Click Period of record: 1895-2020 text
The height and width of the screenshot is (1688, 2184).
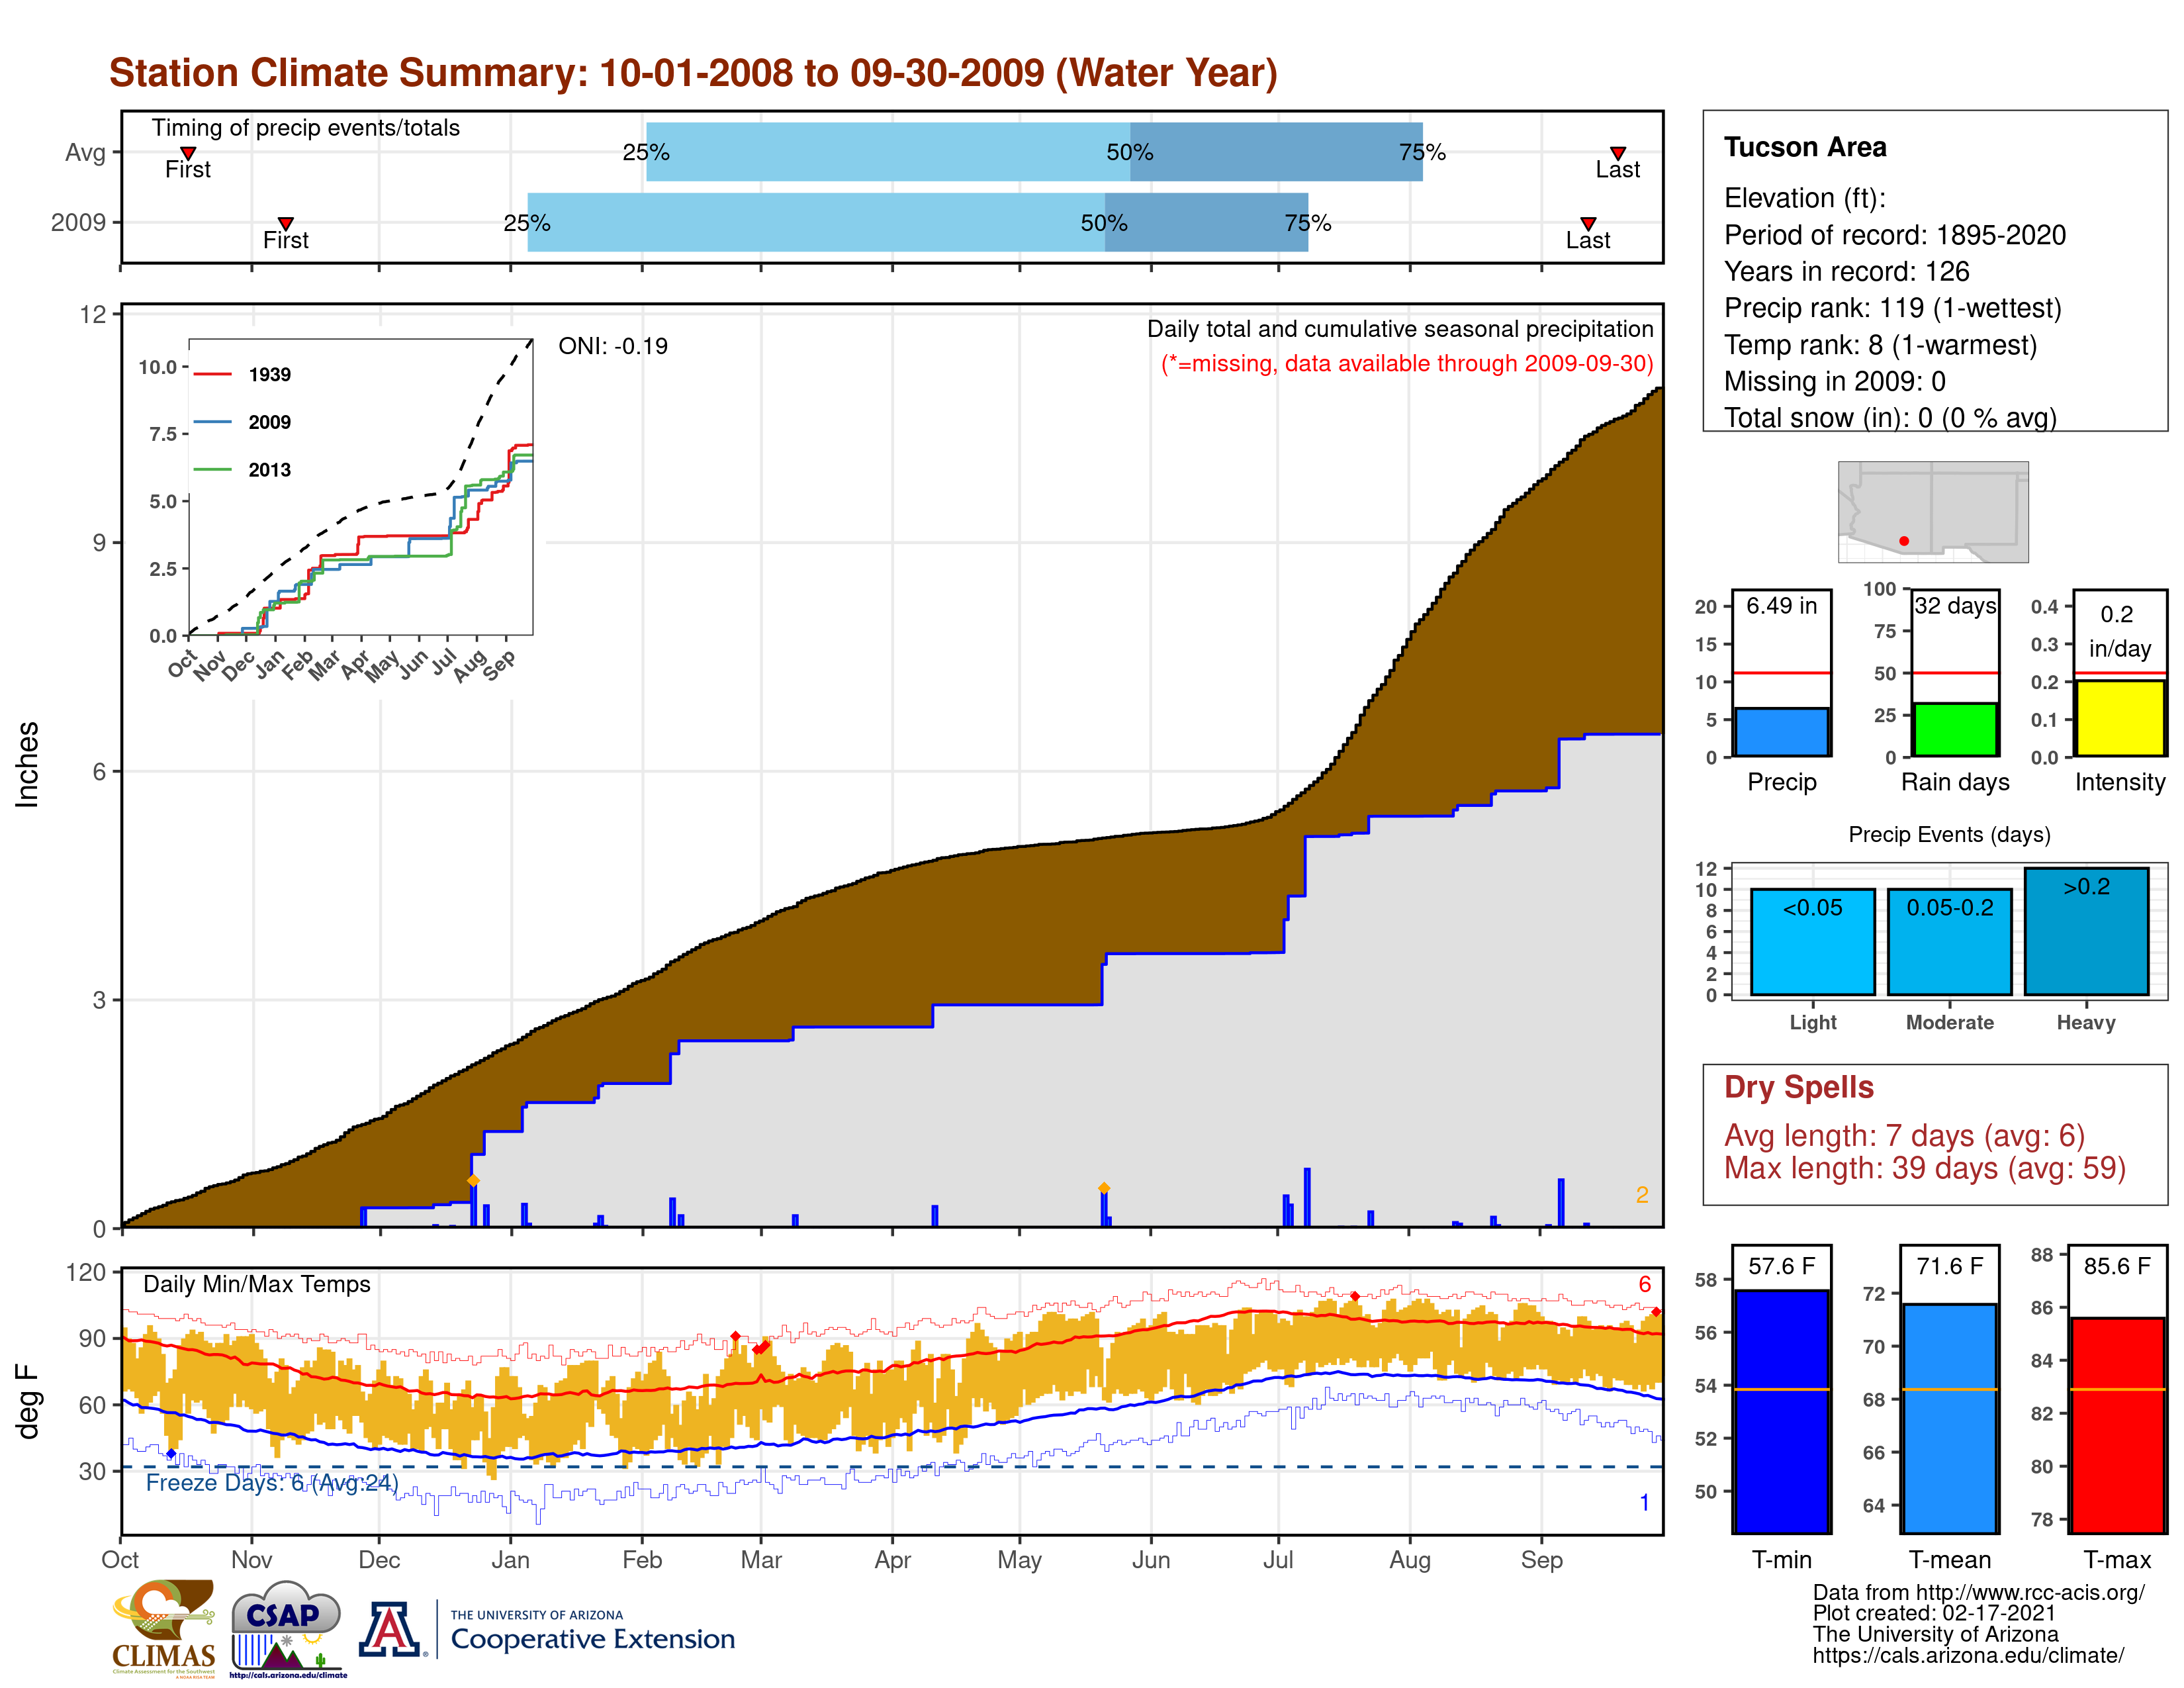pyautogui.click(x=1895, y=235)
